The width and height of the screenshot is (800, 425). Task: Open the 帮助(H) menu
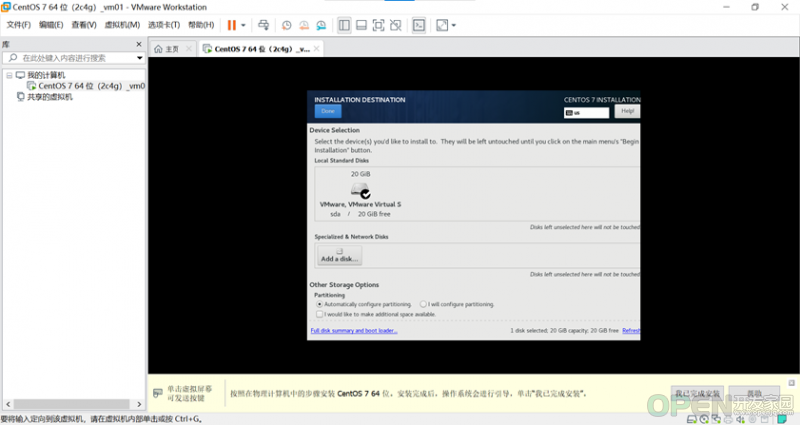click(x=201, y=24)
